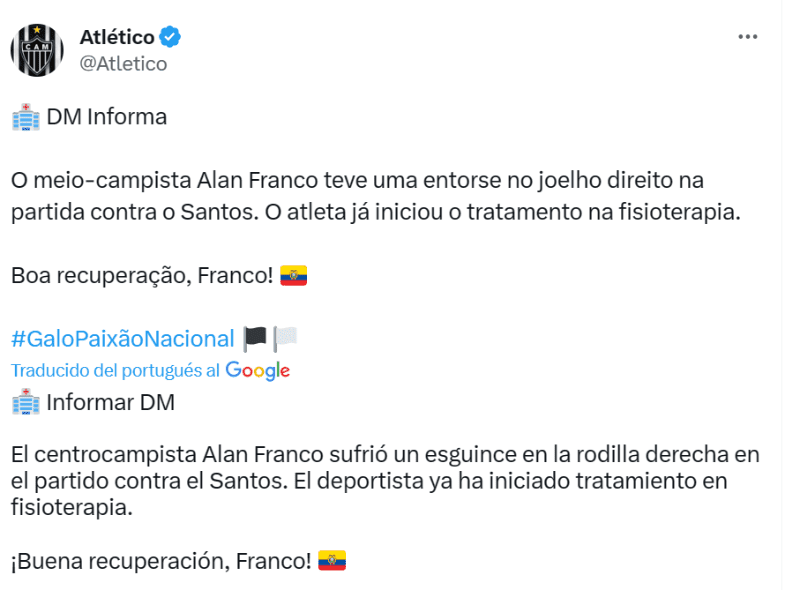
Task: Click 'Traducido del portugués al' translation label
Action: (x=115, y=370)
